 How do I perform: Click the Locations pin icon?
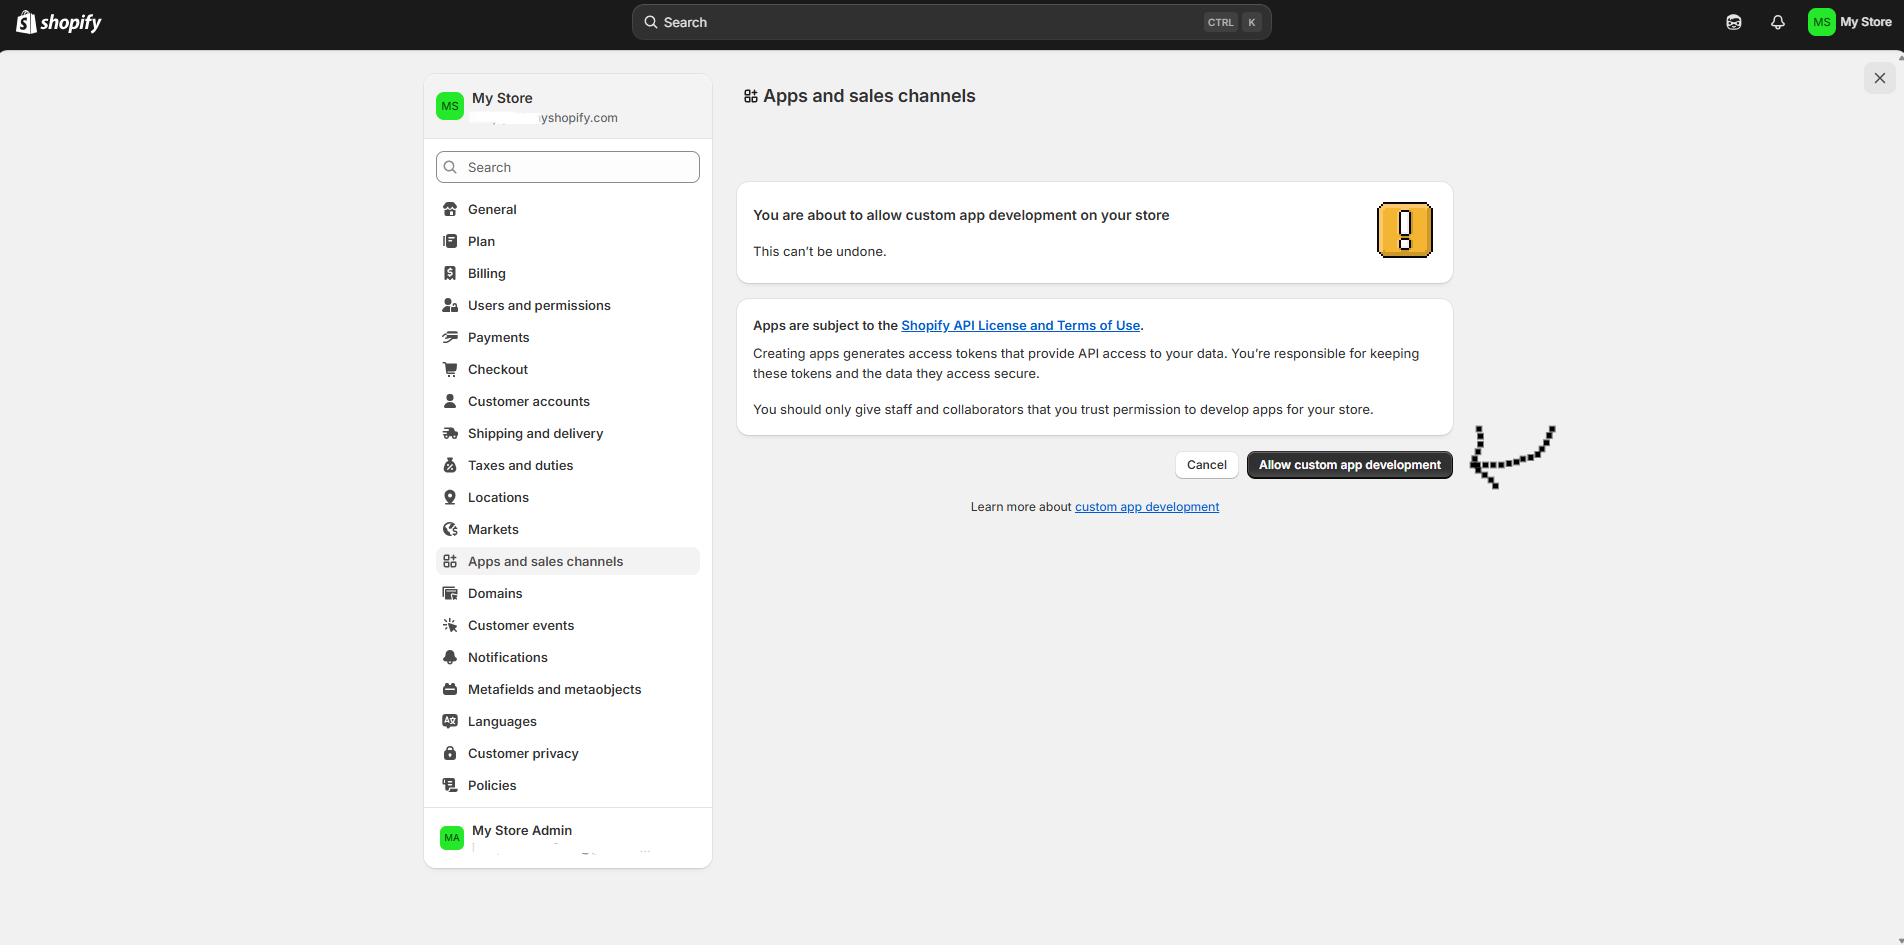tap(450, 497)
